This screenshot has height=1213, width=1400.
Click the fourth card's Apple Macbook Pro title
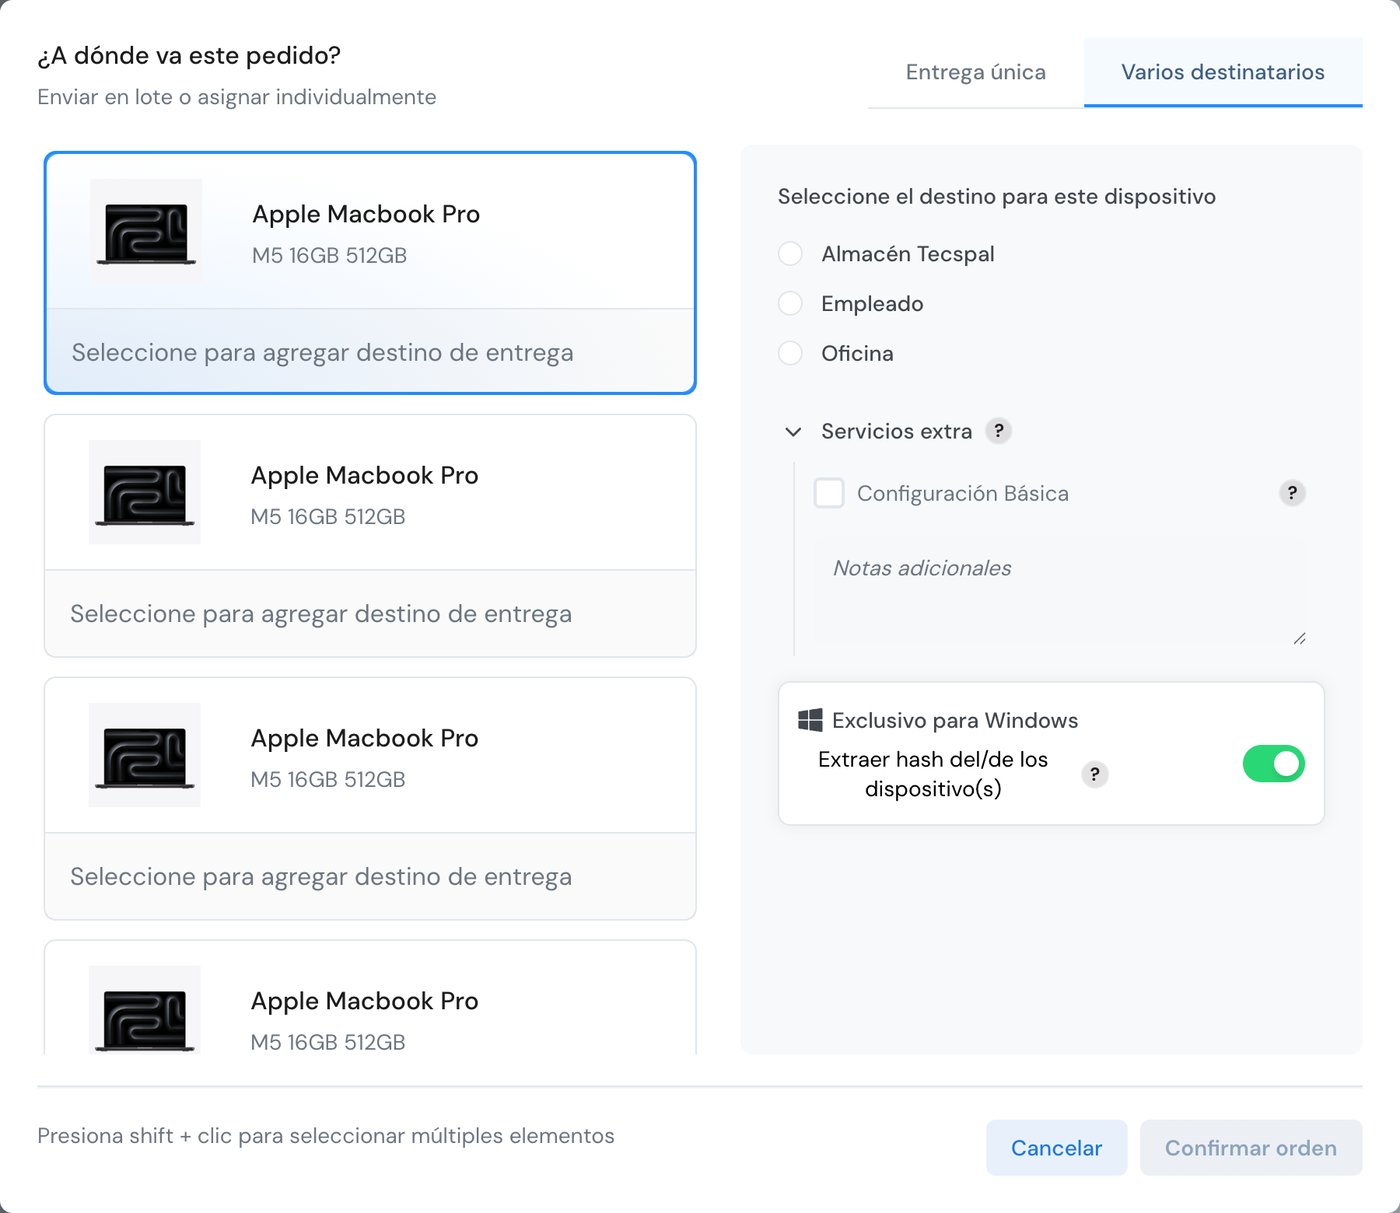coord(365,1001)
